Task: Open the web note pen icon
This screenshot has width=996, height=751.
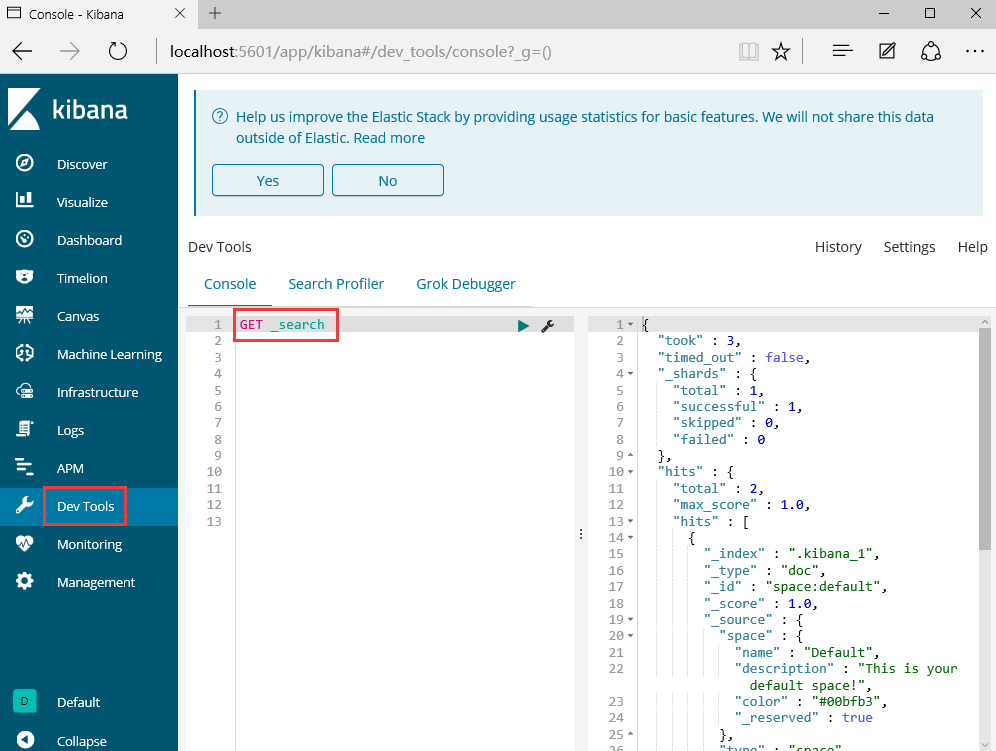Action: (x=887, y=51)
